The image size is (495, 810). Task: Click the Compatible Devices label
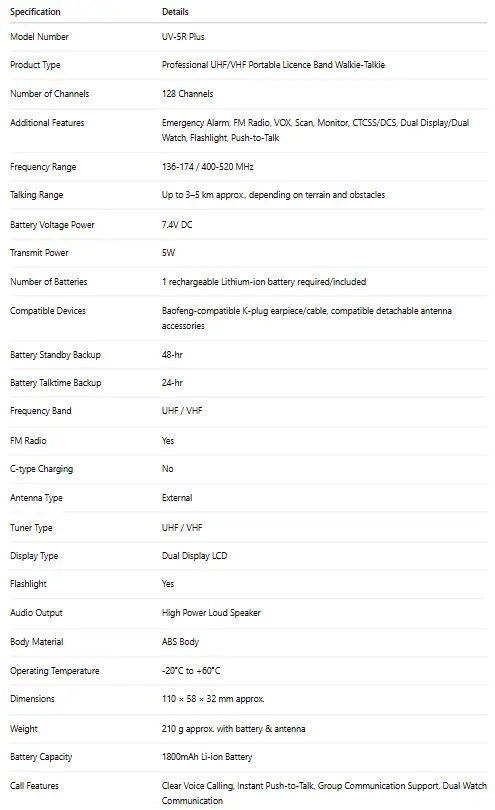(48, 310)
